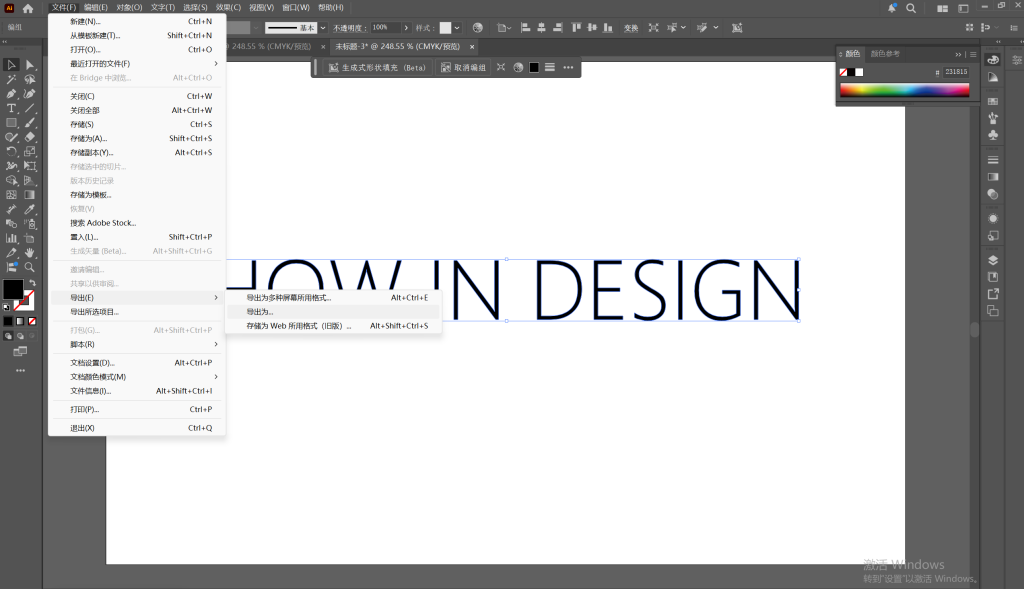The height and width of the screenshot is (589, 1024).
Task: Click the black fill swatch in contextual bar
Action: (x=534, y=67)
